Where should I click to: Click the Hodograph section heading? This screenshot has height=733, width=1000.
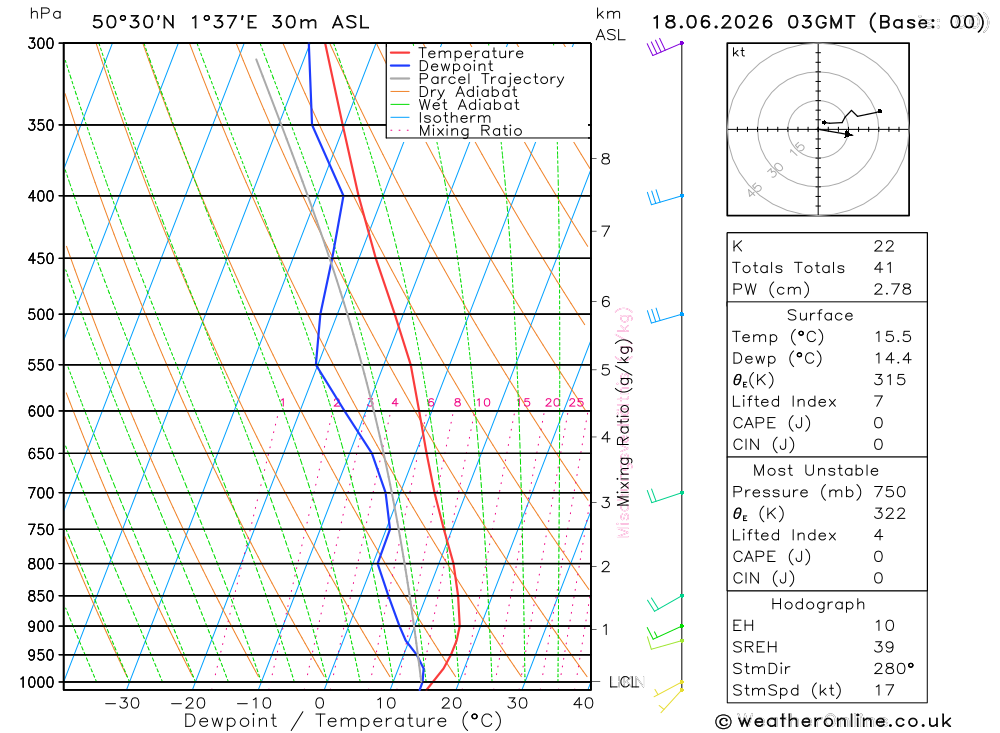coord(818,604)
